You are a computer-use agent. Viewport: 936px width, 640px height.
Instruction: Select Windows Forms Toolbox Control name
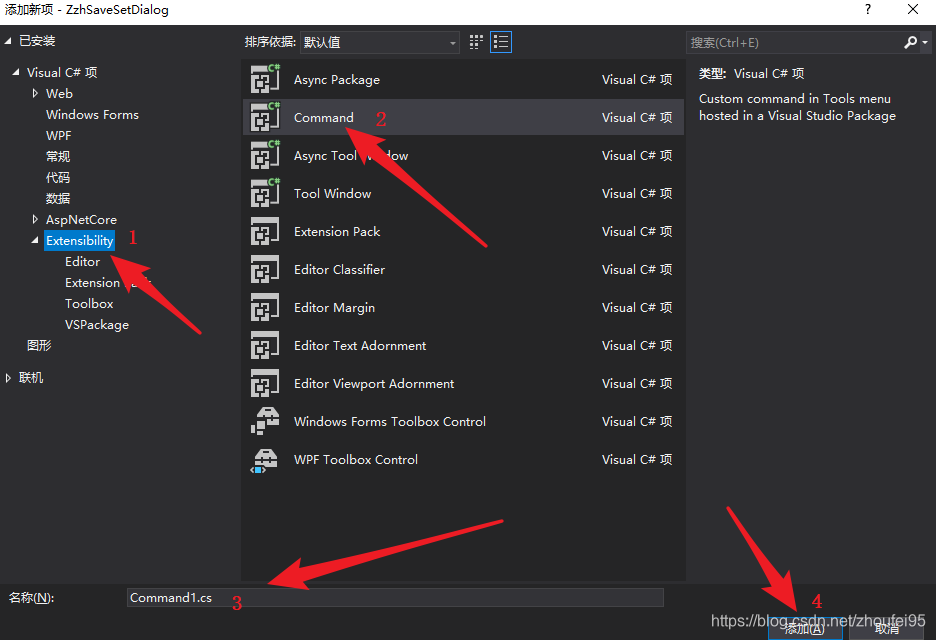pyautogui.click(x=390, y=421)
